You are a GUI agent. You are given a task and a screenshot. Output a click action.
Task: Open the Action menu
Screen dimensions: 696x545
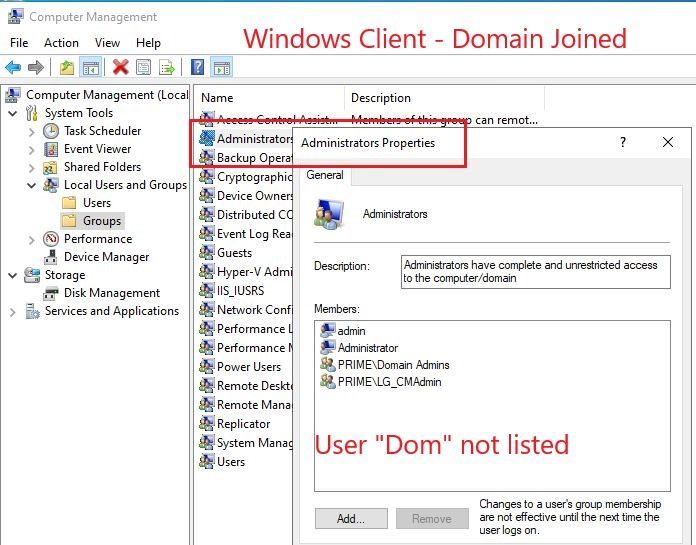pyautogui.click(x=61, y=43)
